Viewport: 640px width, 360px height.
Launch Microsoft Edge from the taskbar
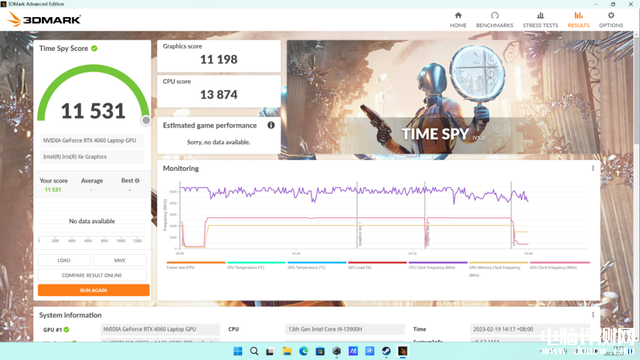tap(303, 351)
